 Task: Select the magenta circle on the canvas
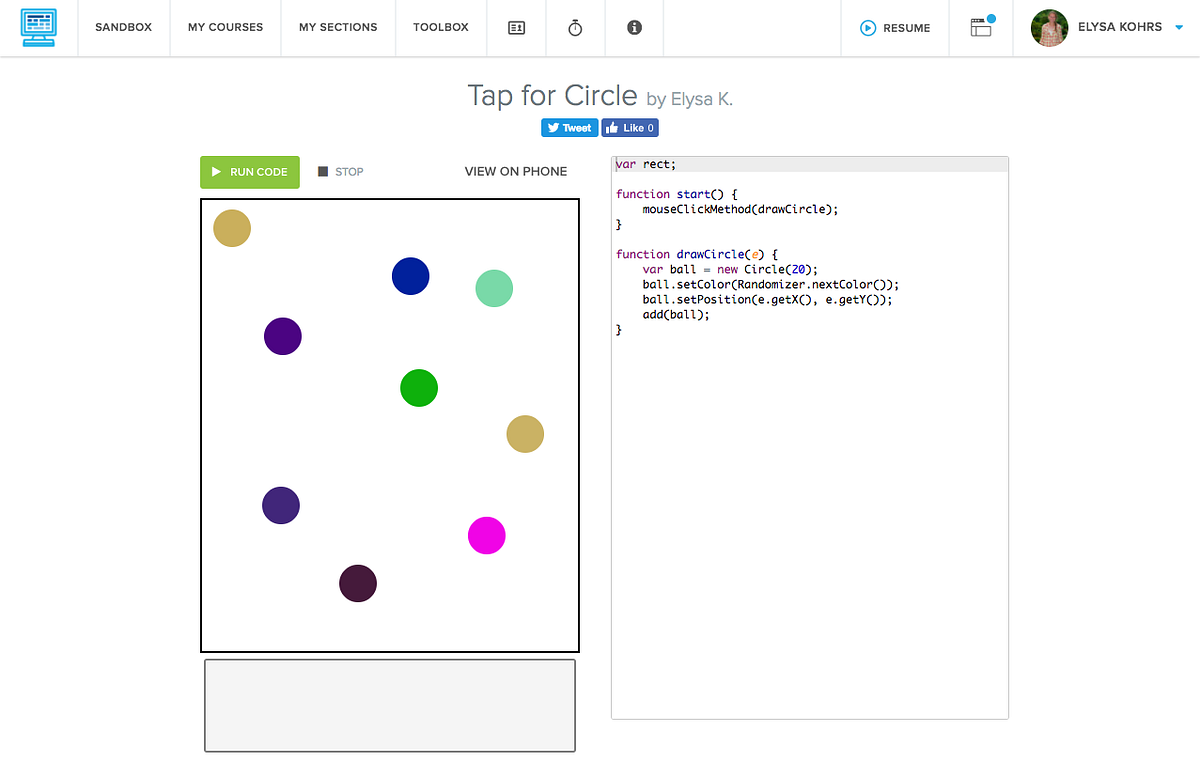pos(486,535)
